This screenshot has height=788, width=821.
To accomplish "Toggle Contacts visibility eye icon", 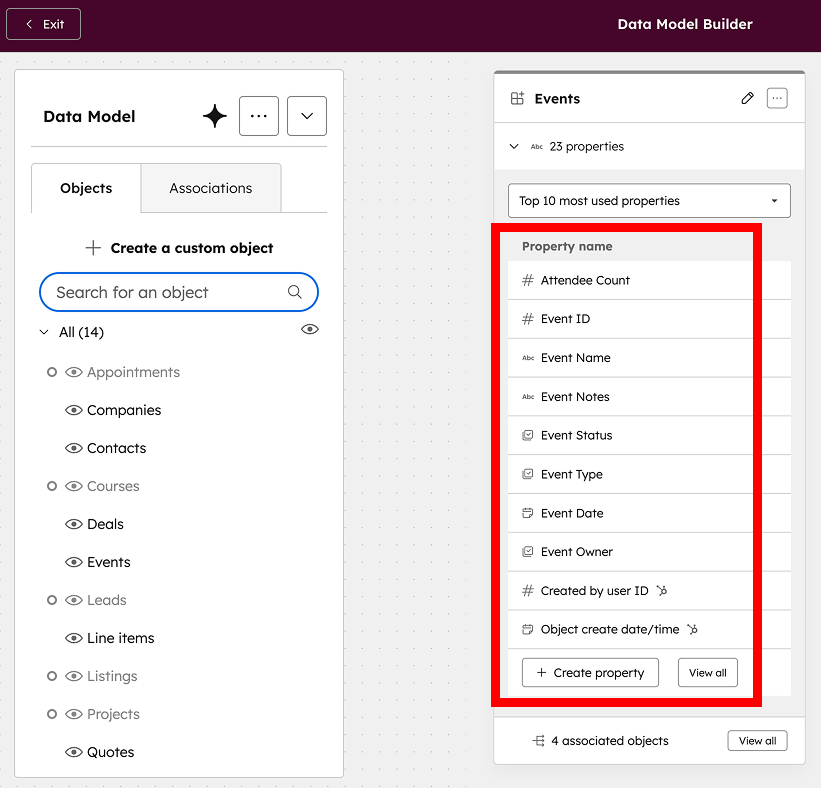I will (x=74, y=448).
